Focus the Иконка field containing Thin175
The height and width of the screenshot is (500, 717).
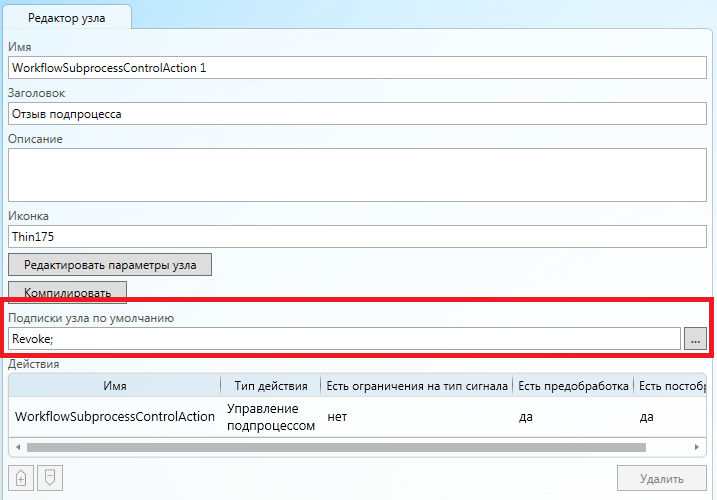pos(357,237)
